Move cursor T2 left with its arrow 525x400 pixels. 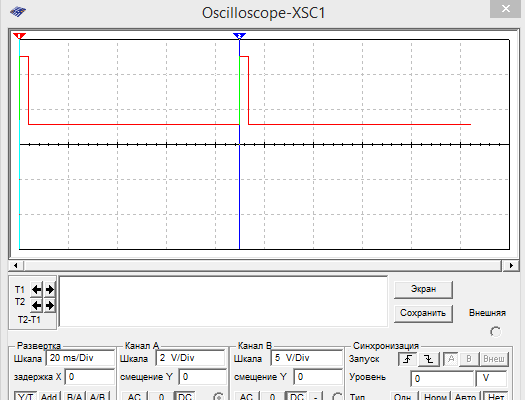click(x=36, y=305)
